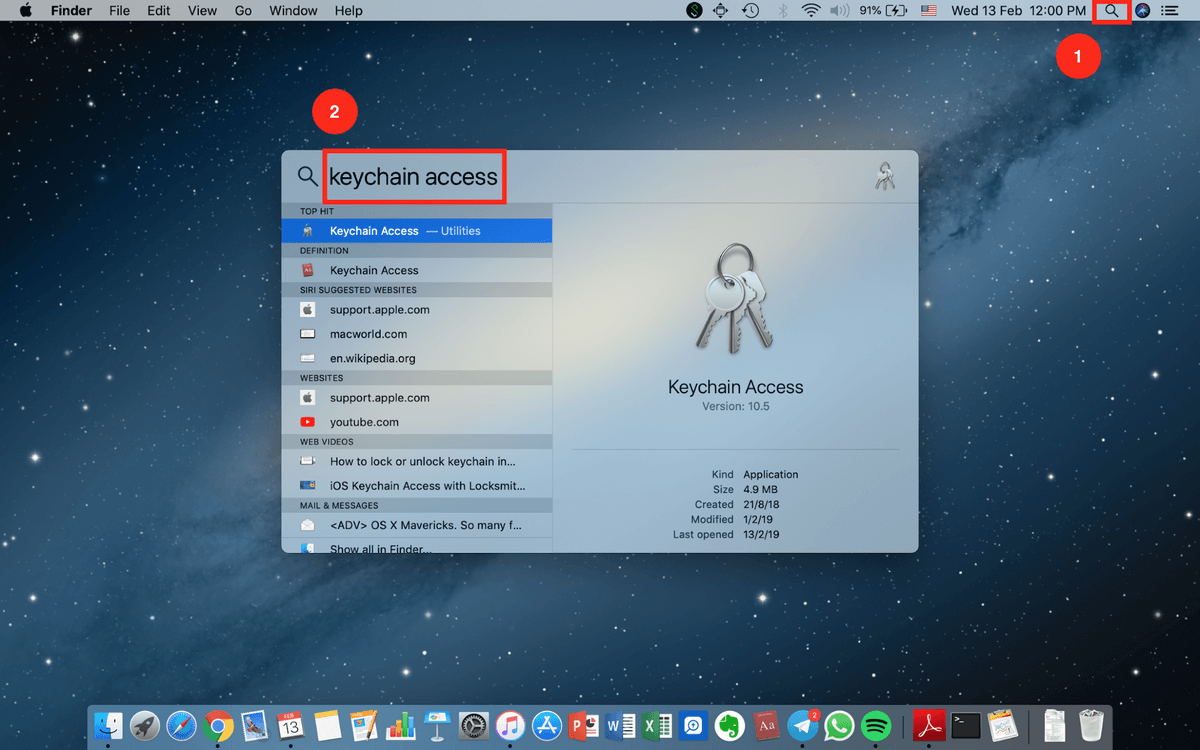Click the Spotlight magnifier in menu bar
The image size is (1200, 750).
coord(1111,11)
